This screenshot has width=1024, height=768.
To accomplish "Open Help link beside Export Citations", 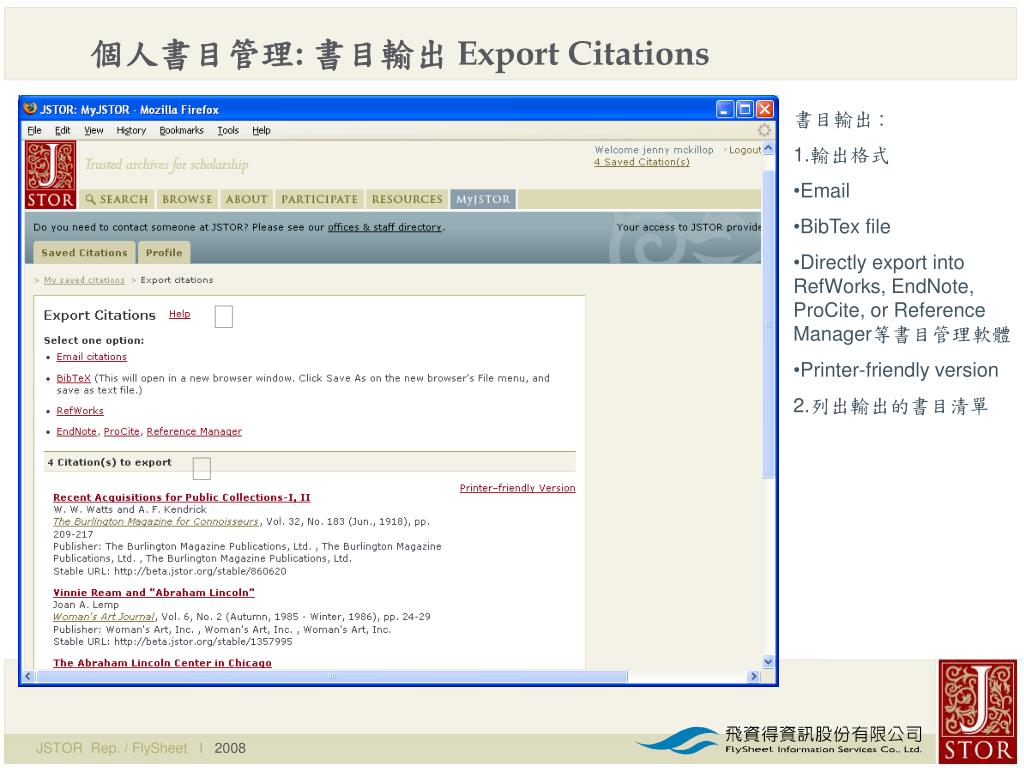I will point(180,314).
